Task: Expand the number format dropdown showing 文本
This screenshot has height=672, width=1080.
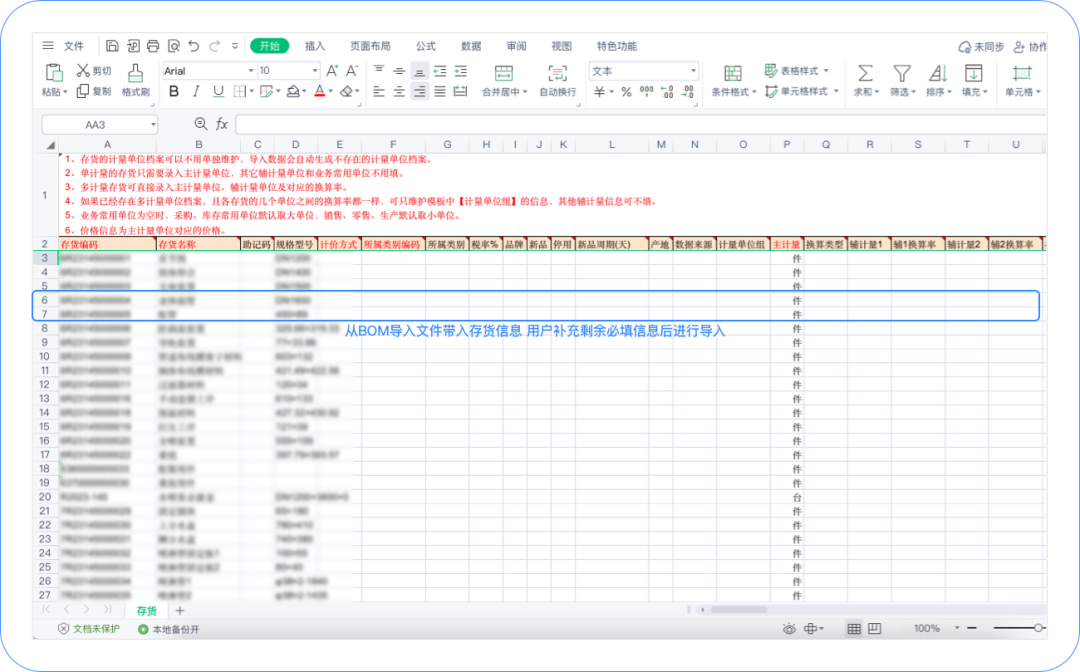Action: click(x=692, y=71)
